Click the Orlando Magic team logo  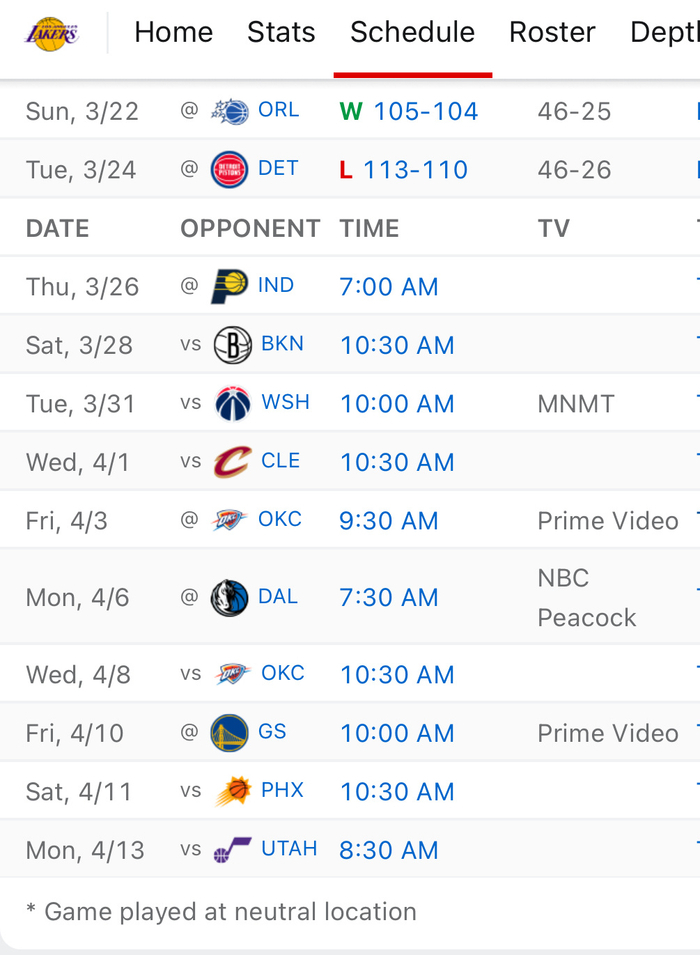pyautogui.click(x=230, y=111)
